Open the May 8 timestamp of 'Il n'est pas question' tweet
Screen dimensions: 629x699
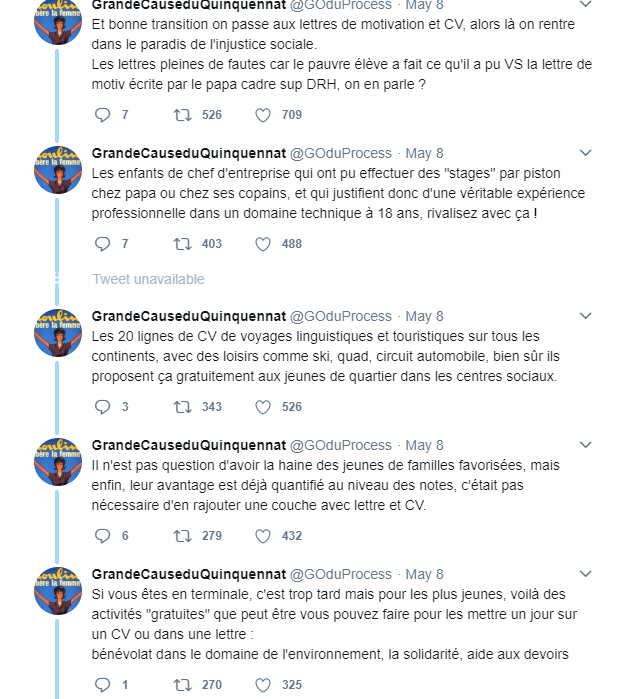point(425,445)
